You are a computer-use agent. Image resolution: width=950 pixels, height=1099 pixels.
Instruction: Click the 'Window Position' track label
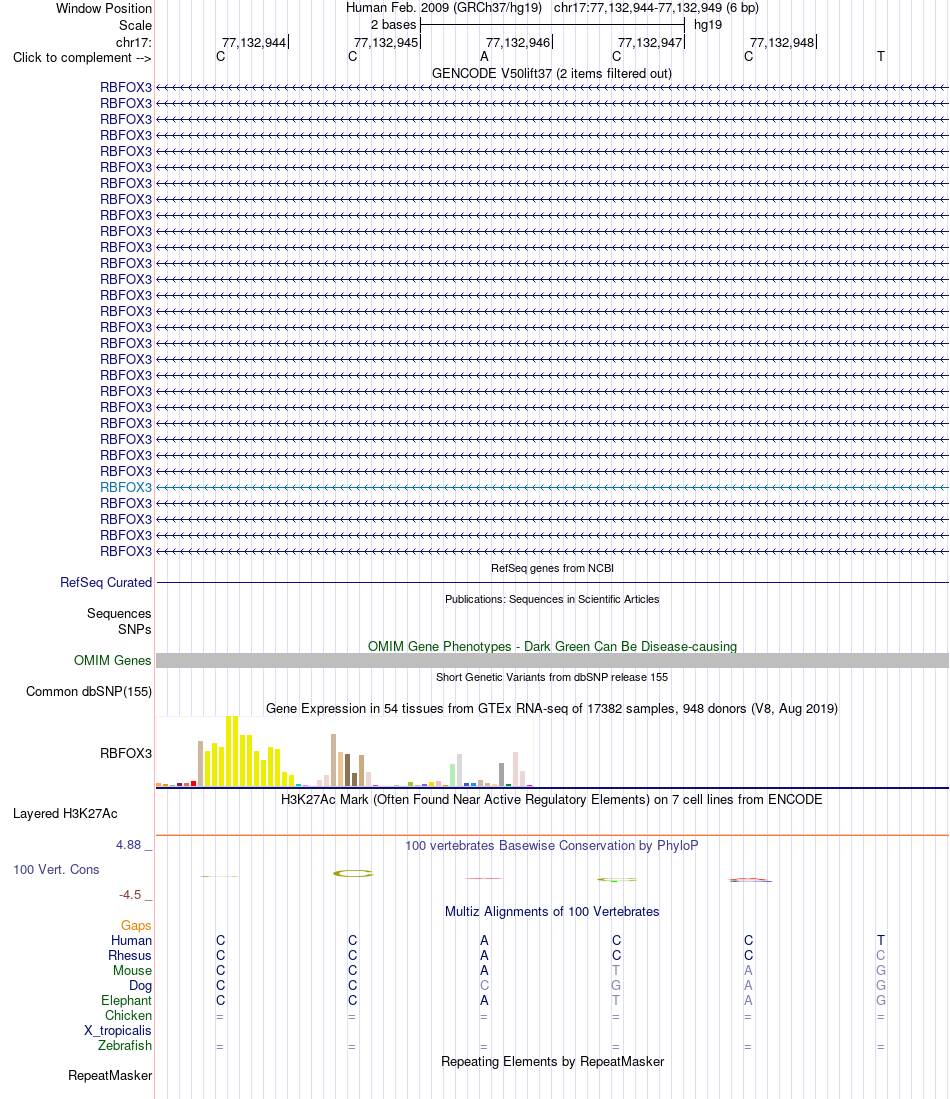(x=104, y=8)
